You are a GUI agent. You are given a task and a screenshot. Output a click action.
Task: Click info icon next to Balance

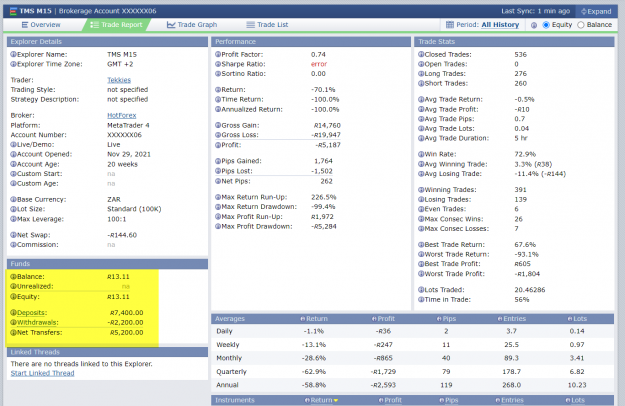pyautogui.click(x=14, y=277)
